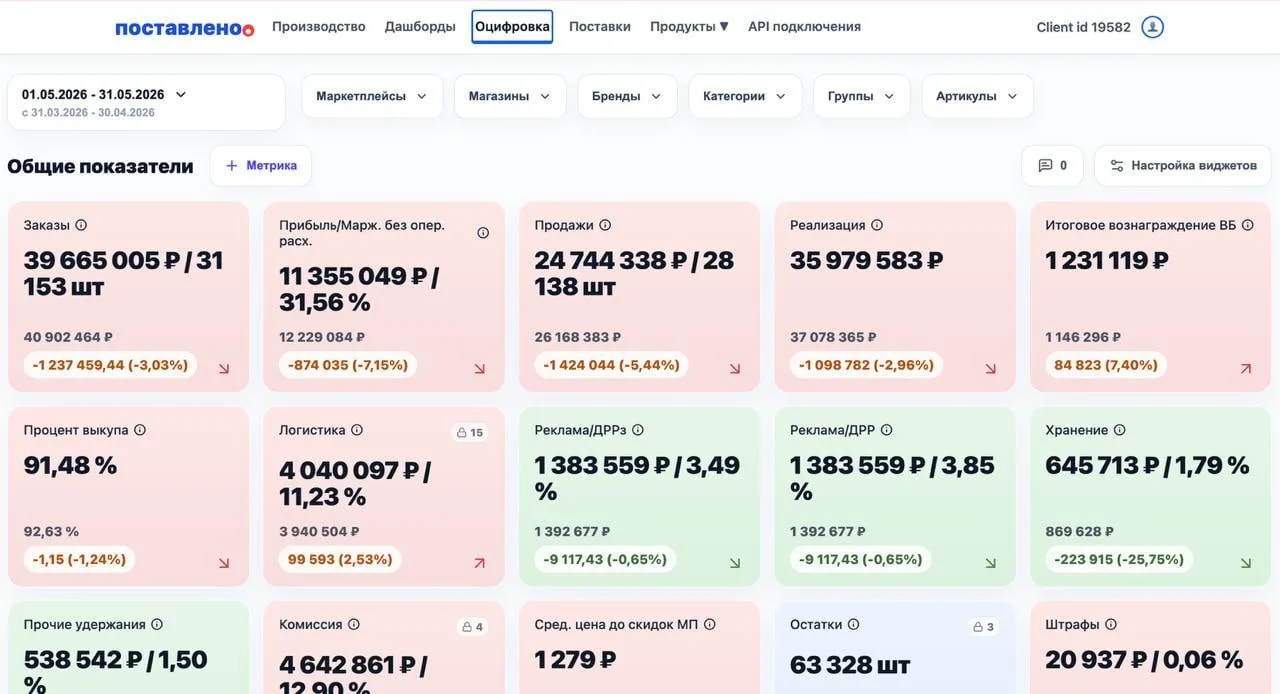1280x694 pixels.
Task: Click the + Метрика button
Action: click(260, 166)
